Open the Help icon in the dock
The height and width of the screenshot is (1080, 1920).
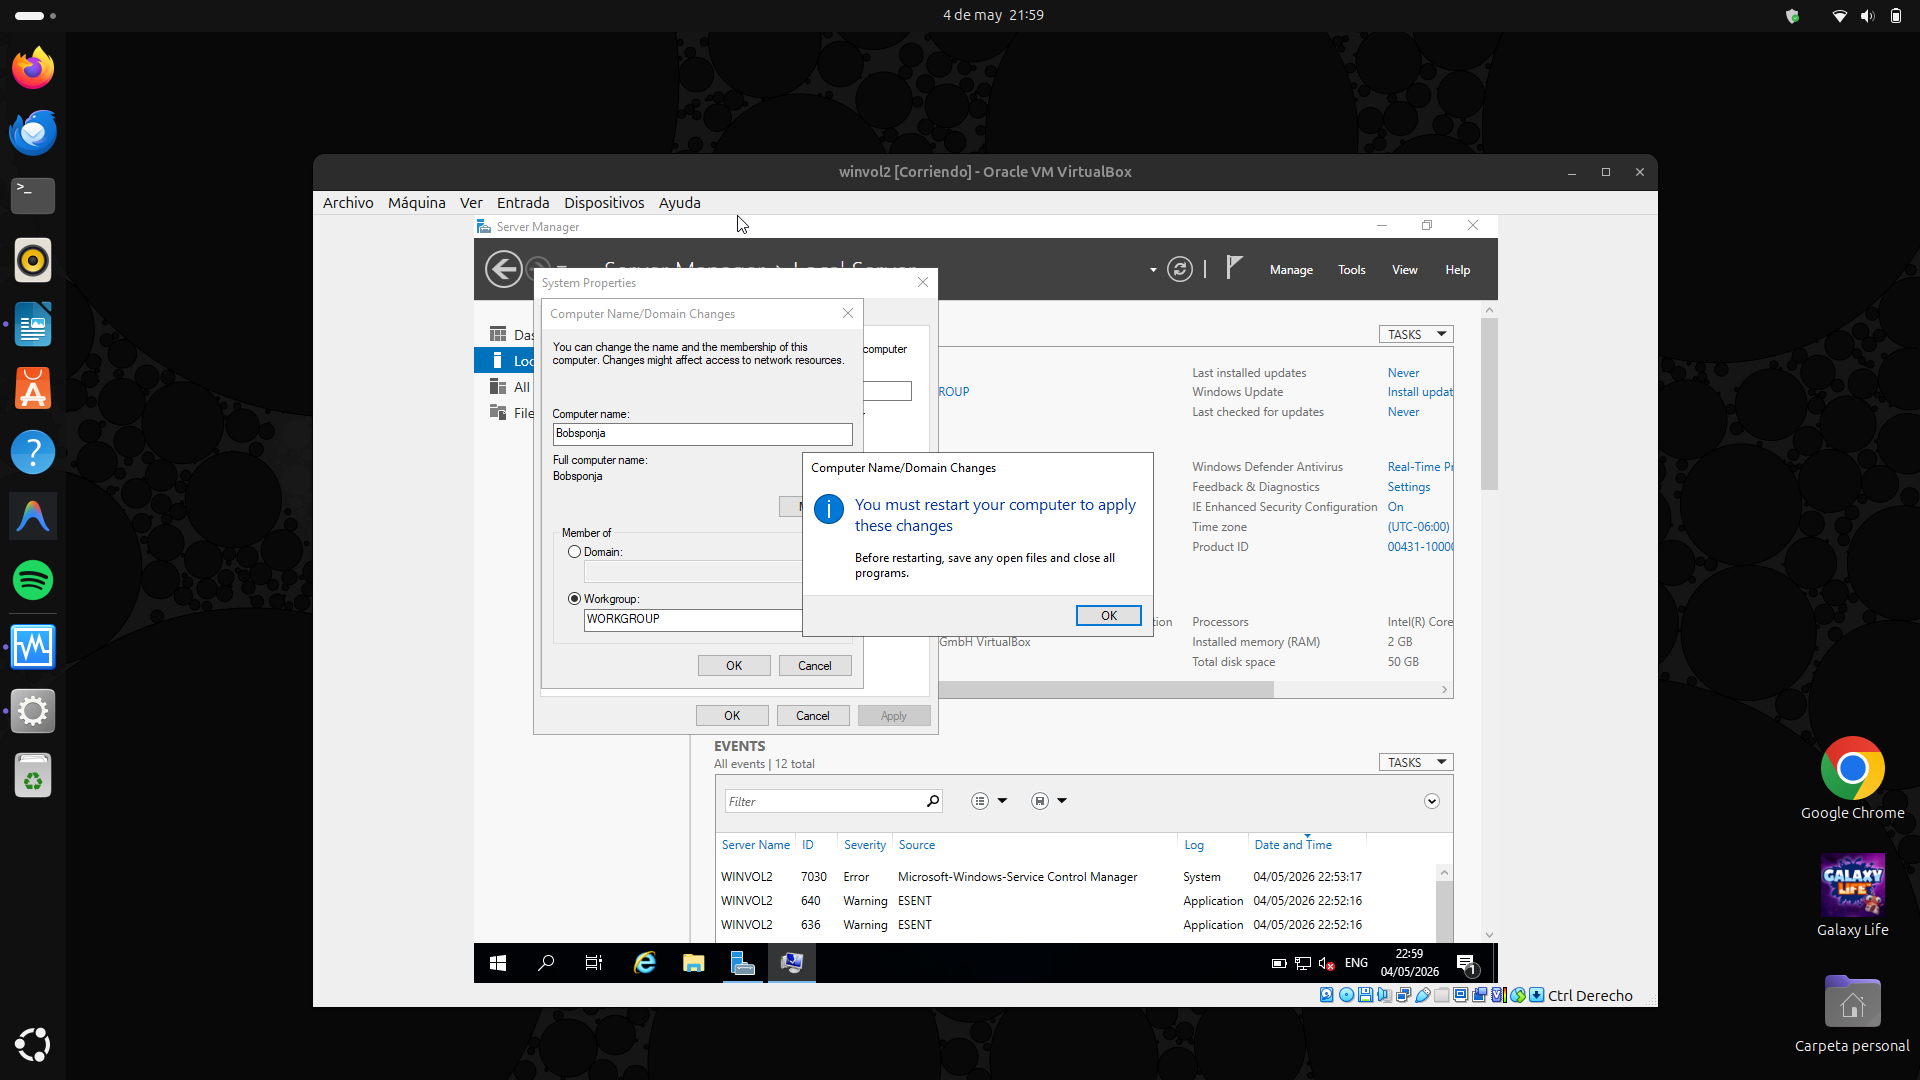(33, 452)
